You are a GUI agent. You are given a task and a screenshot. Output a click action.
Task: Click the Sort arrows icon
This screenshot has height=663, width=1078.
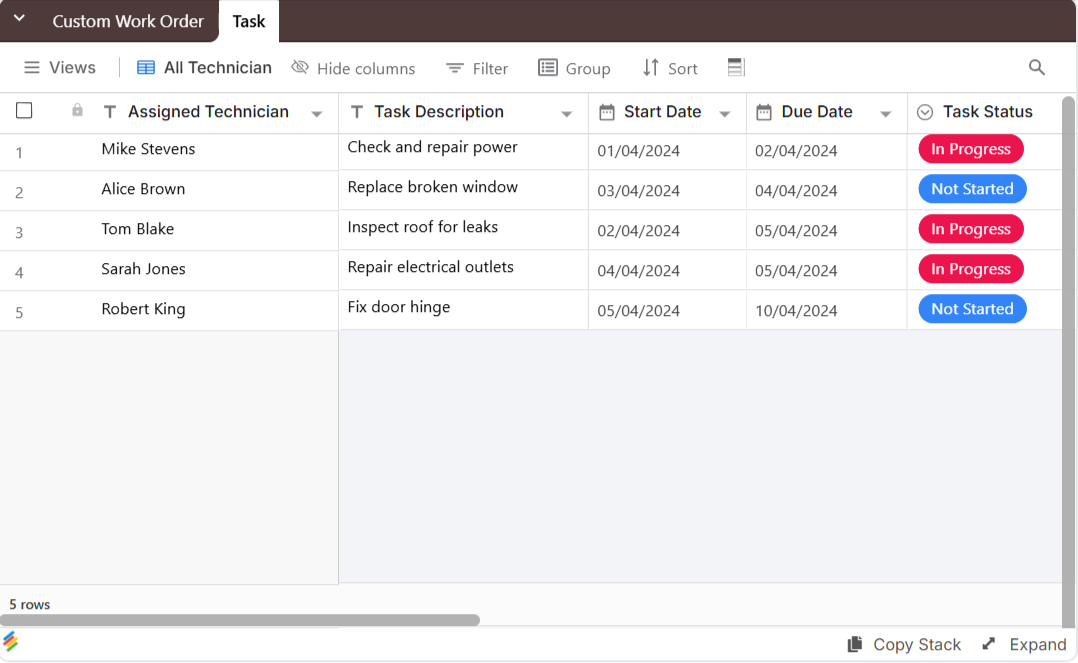point(650,67)
